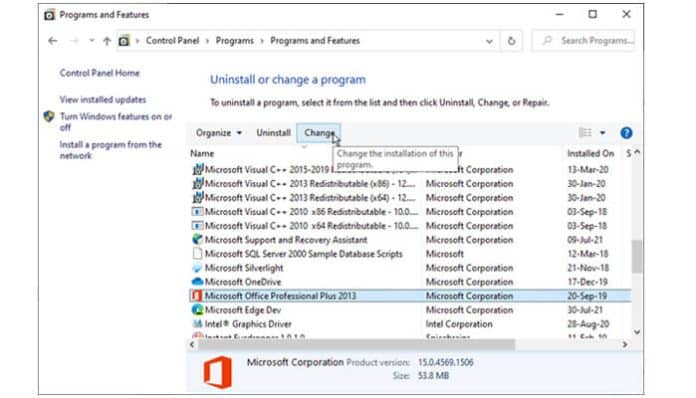Select Microsoft Office Professional Plus 2013

coord(409,296)
